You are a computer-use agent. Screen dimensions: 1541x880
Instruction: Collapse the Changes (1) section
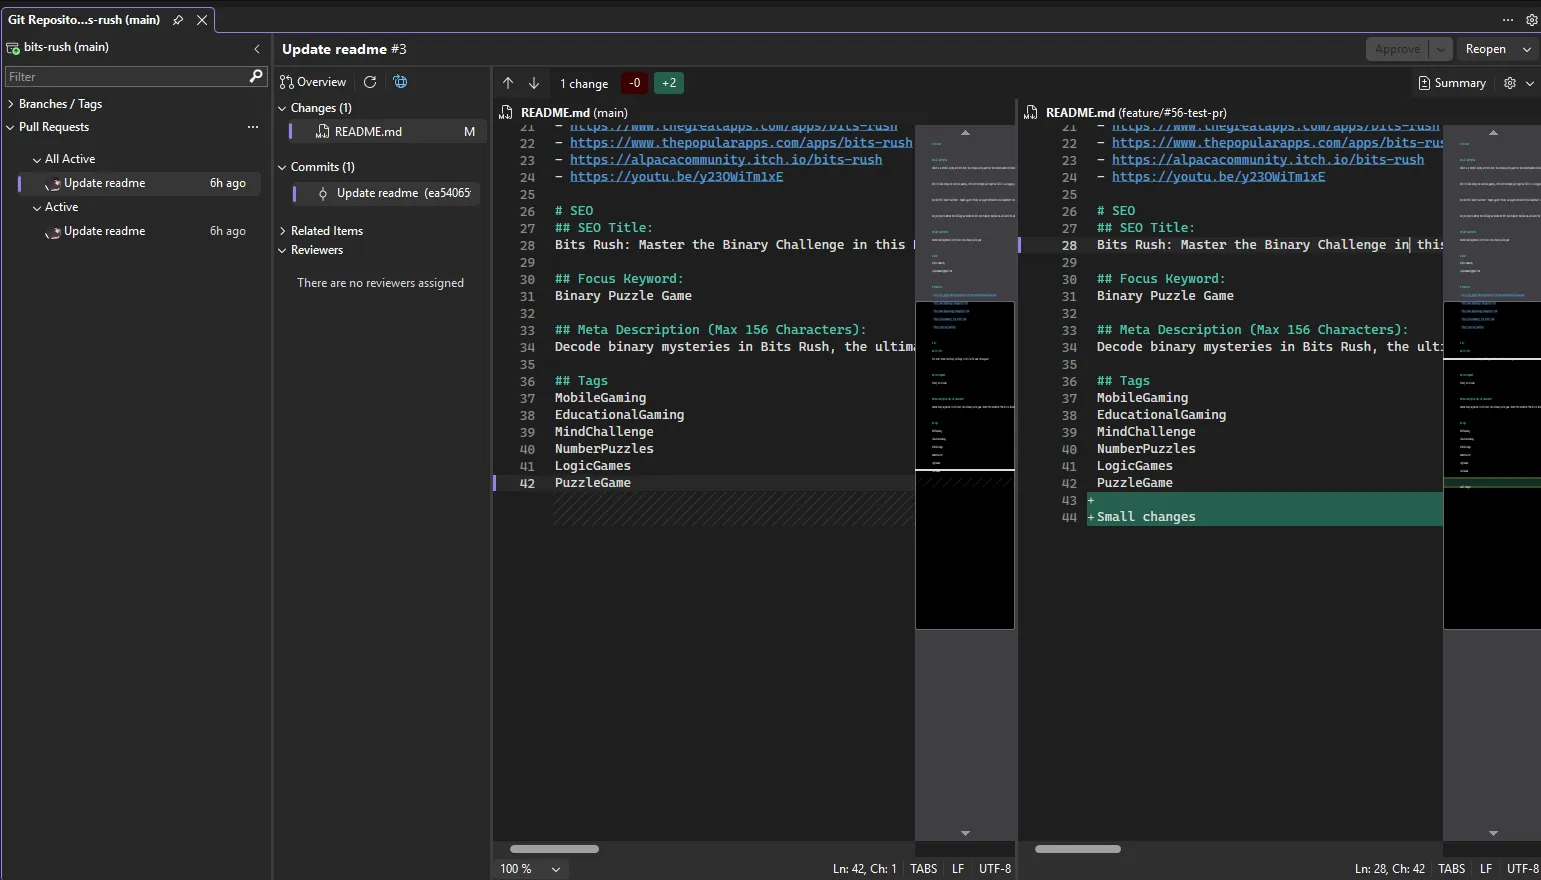click(282, 108)
